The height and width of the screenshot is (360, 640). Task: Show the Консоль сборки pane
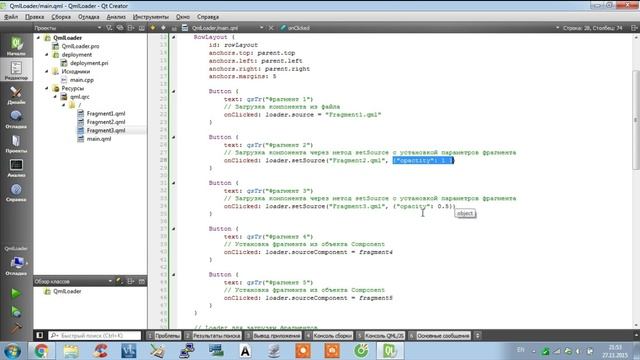click(x=329, y=336)
